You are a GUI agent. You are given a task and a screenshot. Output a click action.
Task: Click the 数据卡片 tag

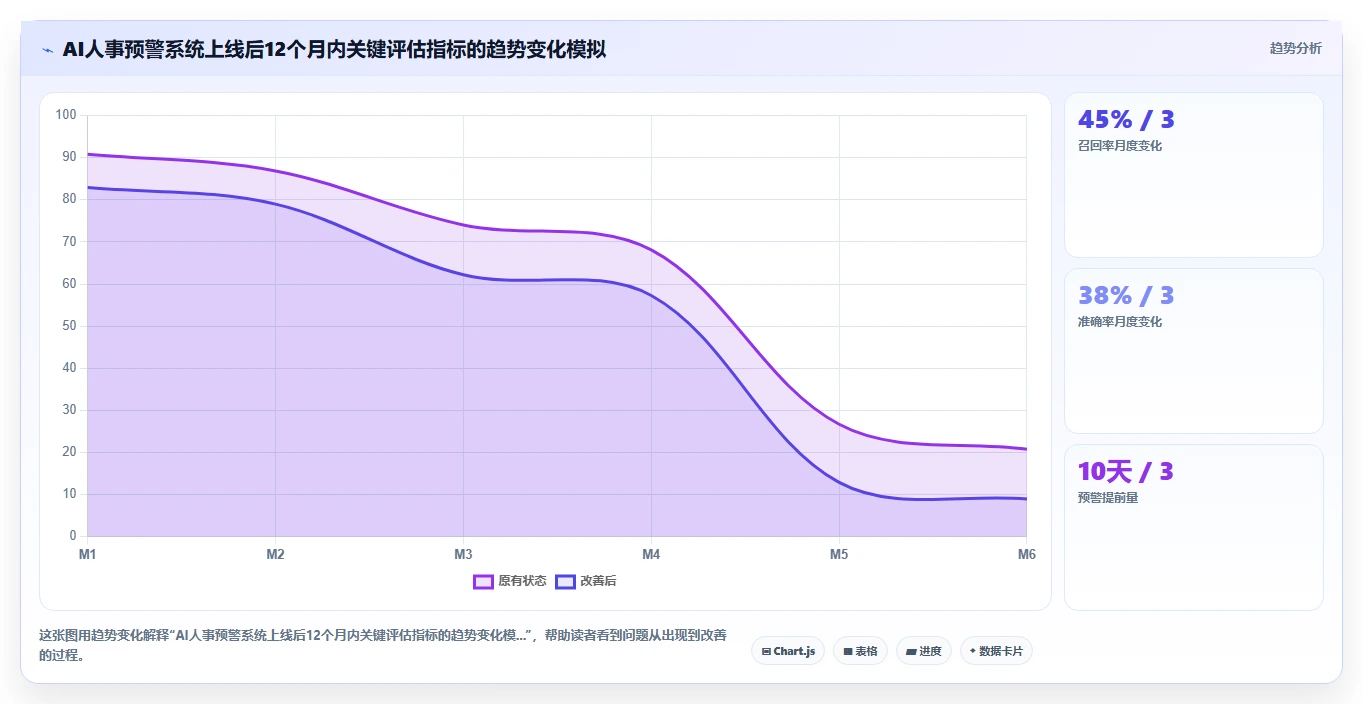pyautogui.click(x=996, y=651)
